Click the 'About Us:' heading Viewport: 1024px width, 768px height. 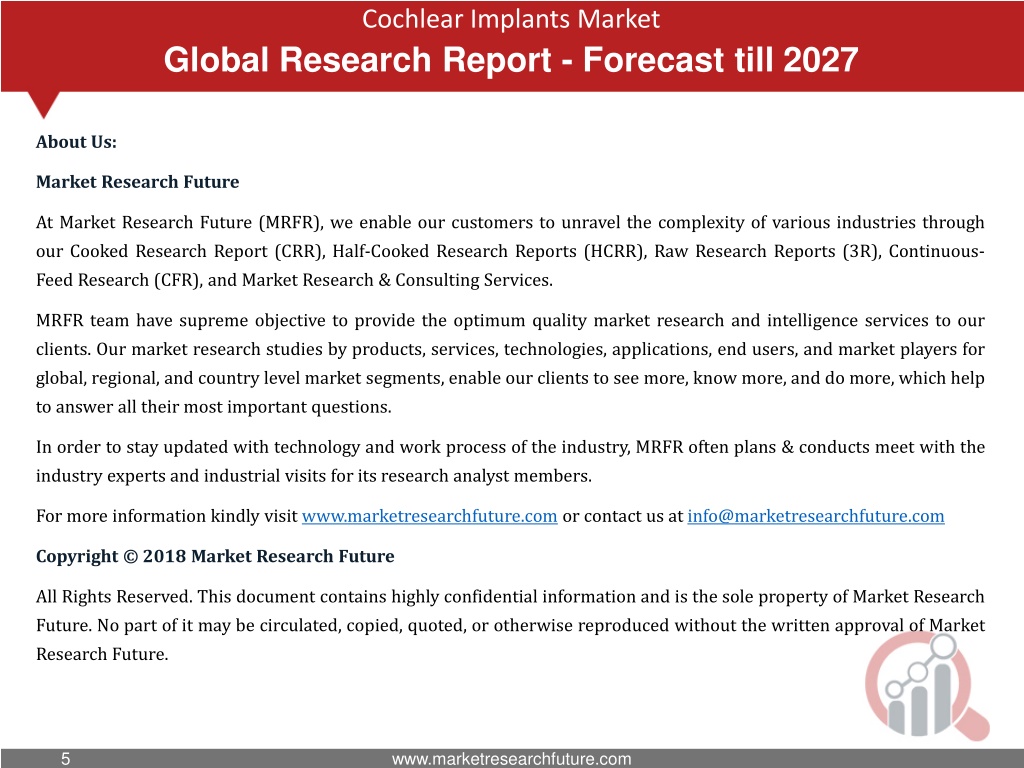(76, 142)
